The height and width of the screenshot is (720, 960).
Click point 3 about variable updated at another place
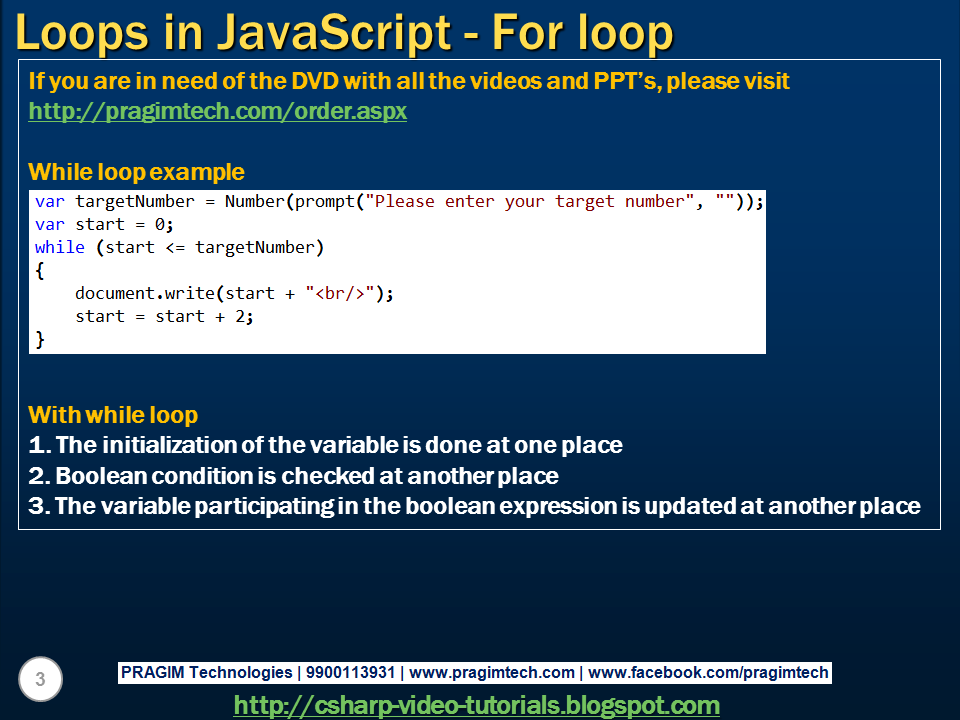tap(474, 506)
